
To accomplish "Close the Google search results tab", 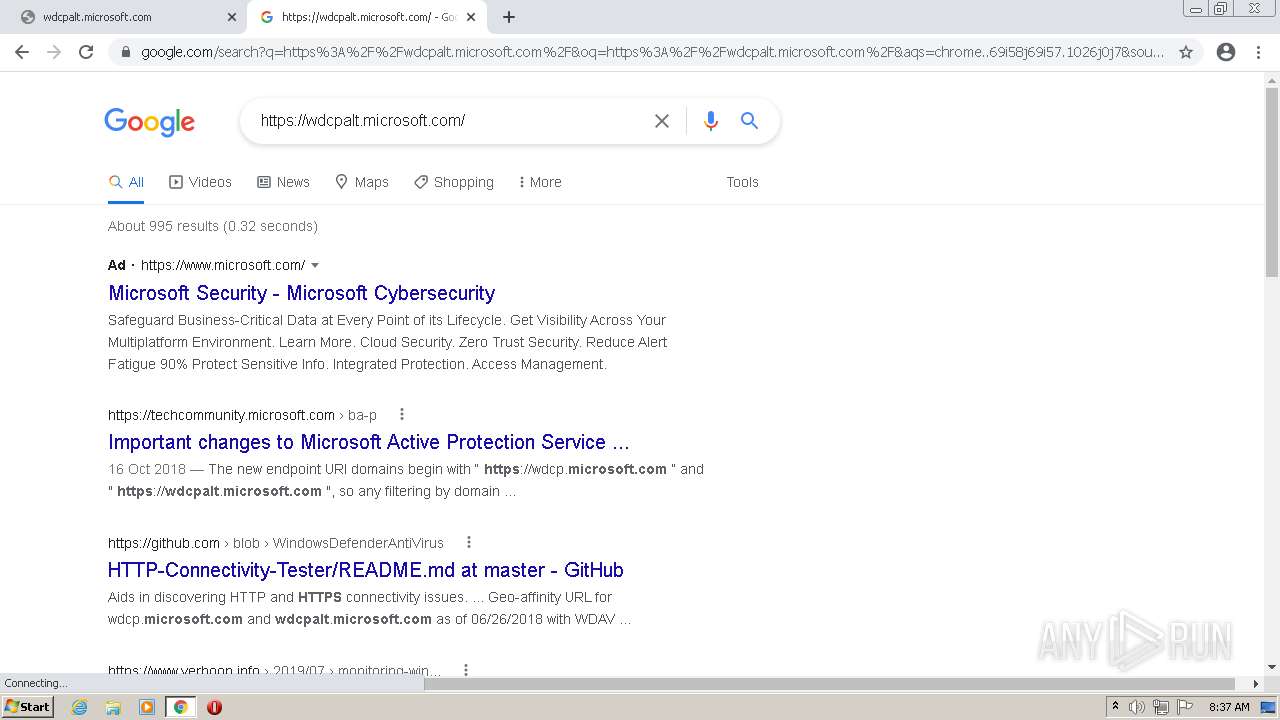I will [x=471, y=17].
